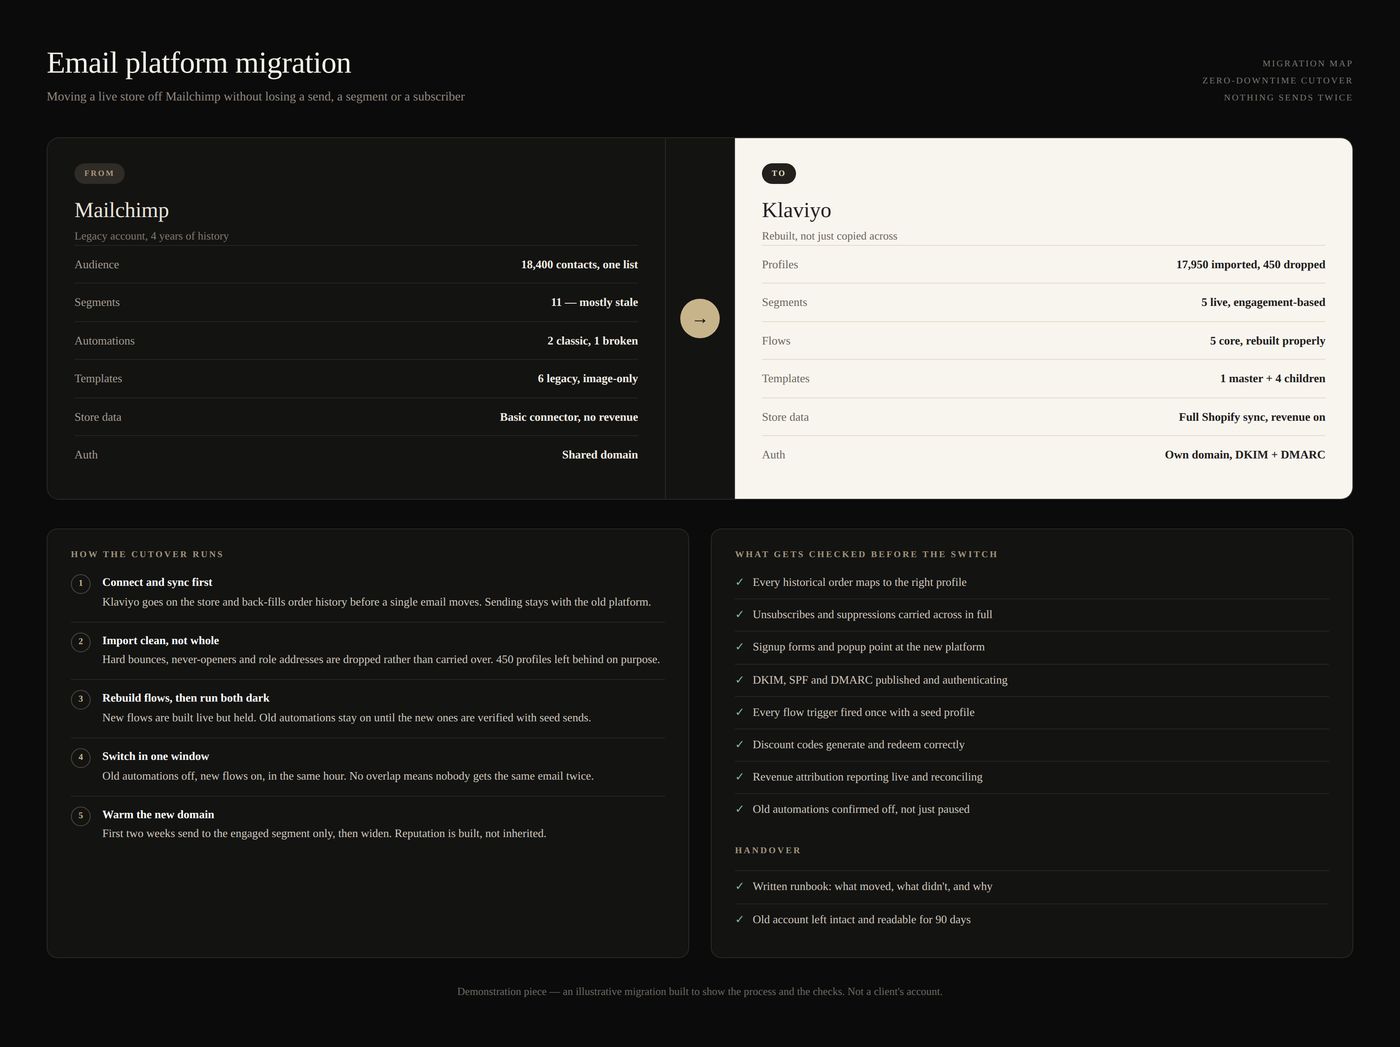Click checkmark beside Old automations confirmed off
The image size is (1400, 1047).
click(740, 809)
